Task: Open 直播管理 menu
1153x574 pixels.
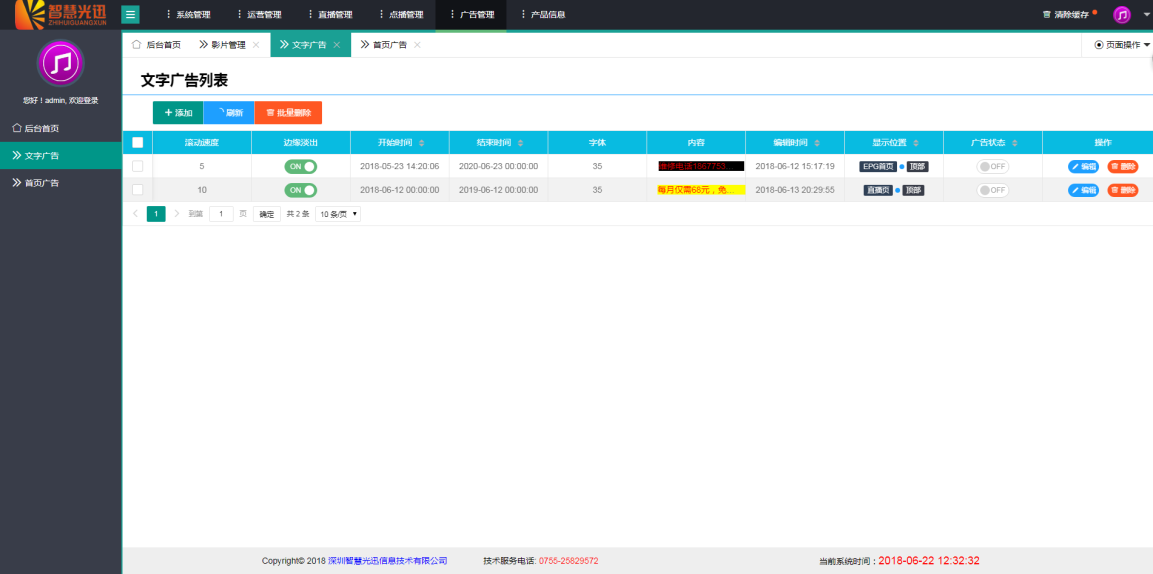Action: point(330,15)
